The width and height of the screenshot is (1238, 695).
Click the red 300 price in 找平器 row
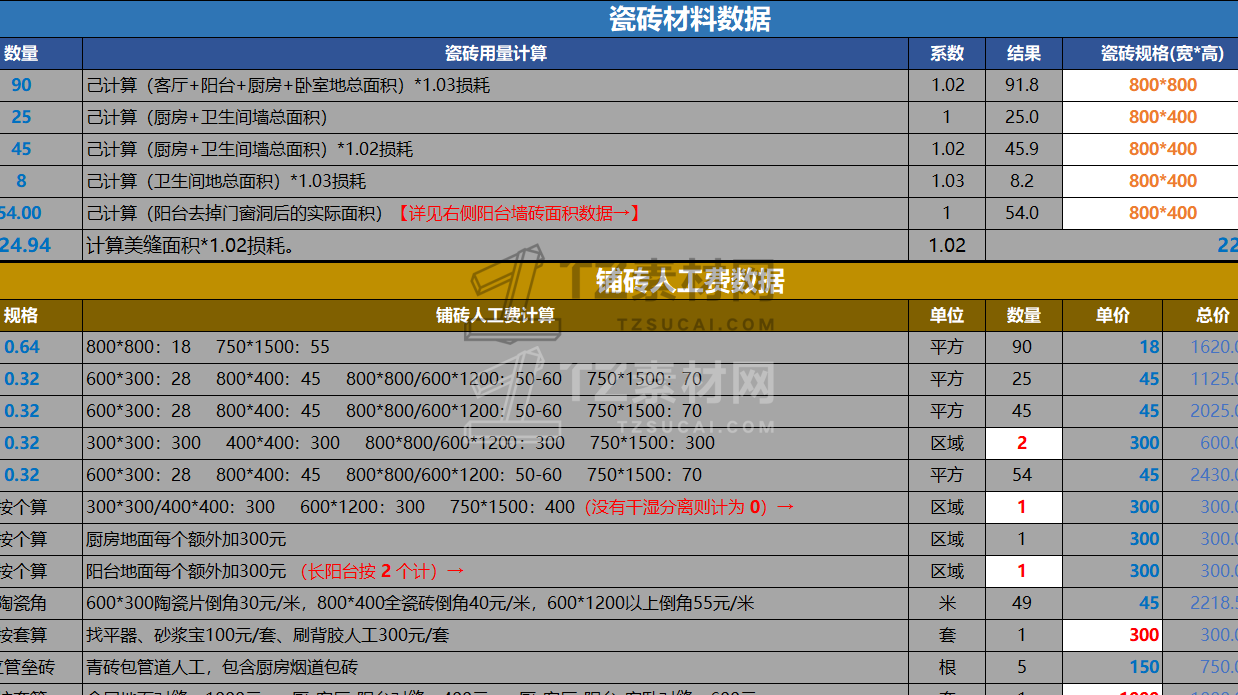[1112, 635]
